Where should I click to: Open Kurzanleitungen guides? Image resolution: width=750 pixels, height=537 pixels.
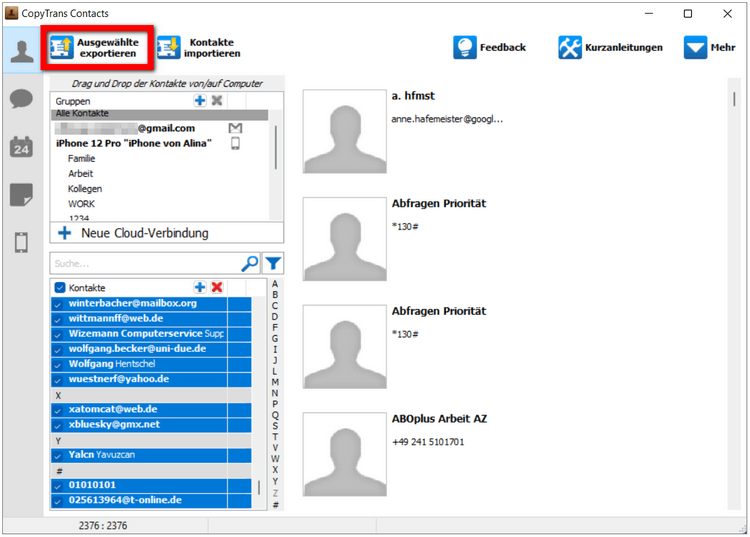610,47
